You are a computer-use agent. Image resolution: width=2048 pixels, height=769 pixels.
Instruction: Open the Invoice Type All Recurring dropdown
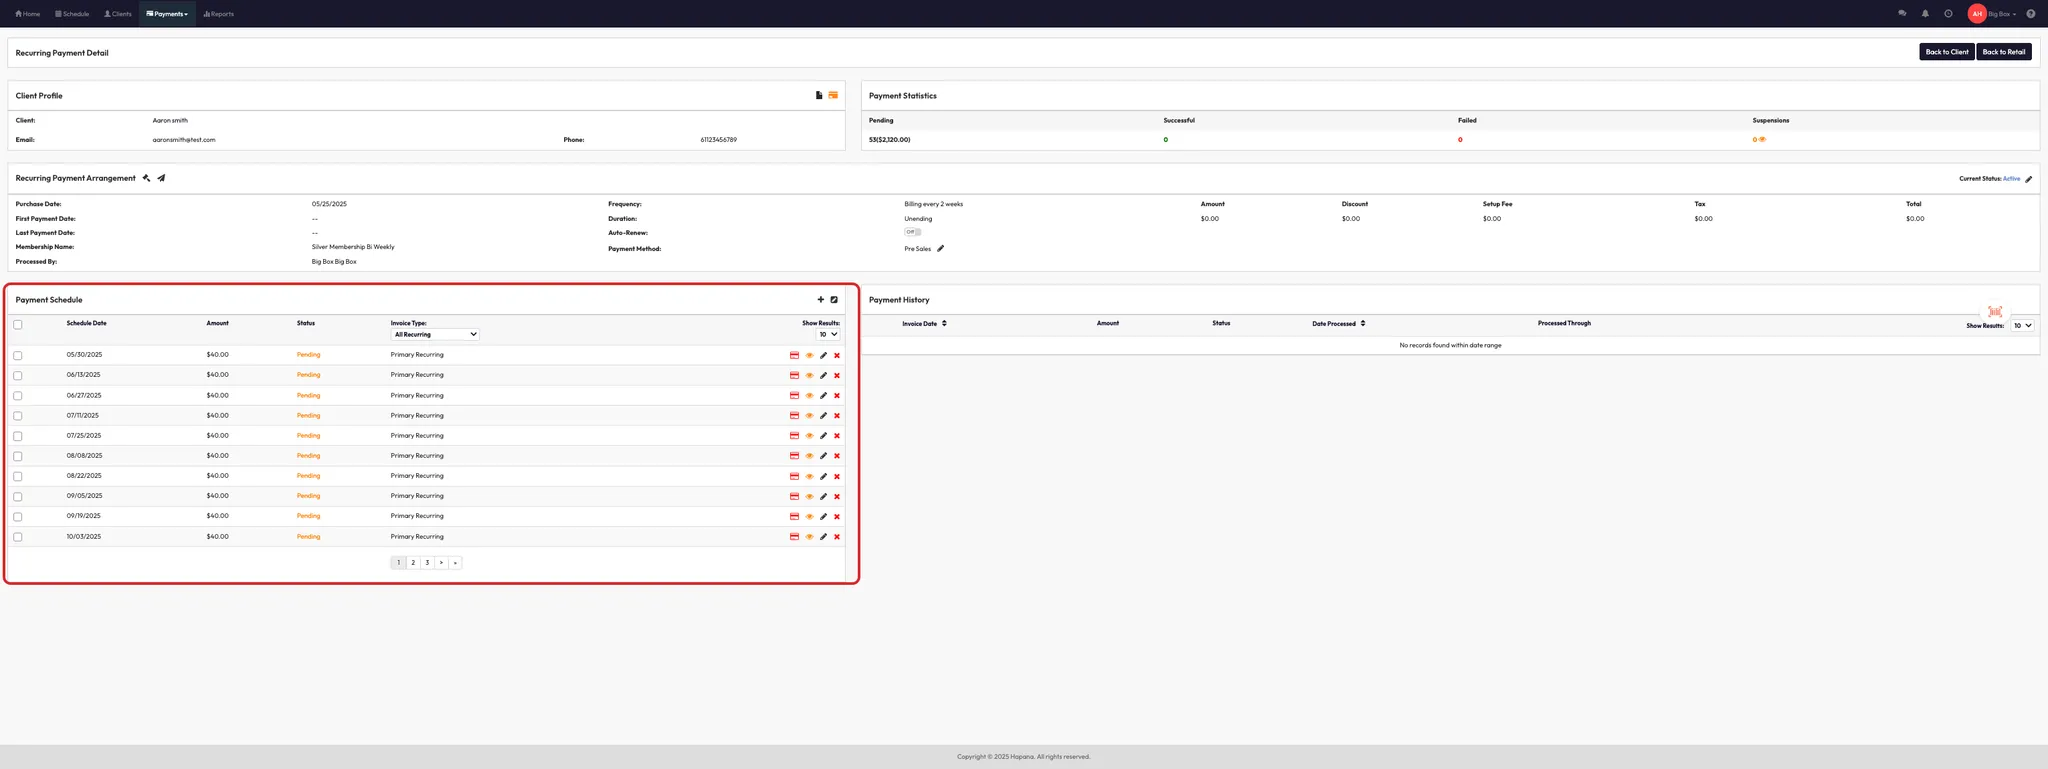pyautogui.click(x=435, y=334)
